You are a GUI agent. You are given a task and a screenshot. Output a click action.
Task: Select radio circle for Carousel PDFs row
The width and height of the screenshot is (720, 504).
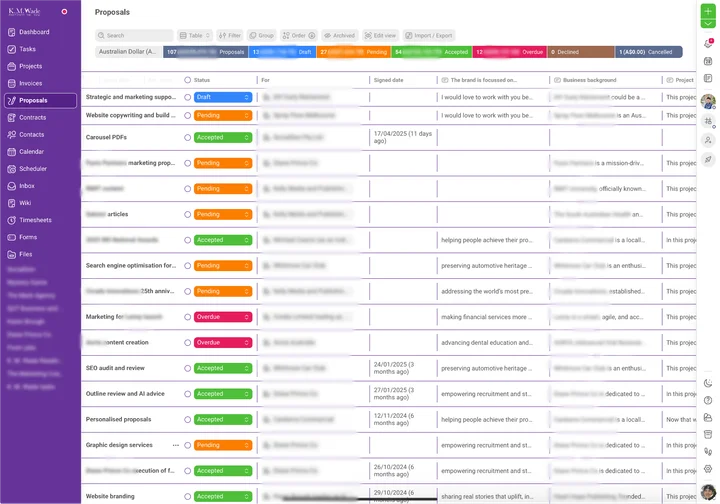[187, 137]
